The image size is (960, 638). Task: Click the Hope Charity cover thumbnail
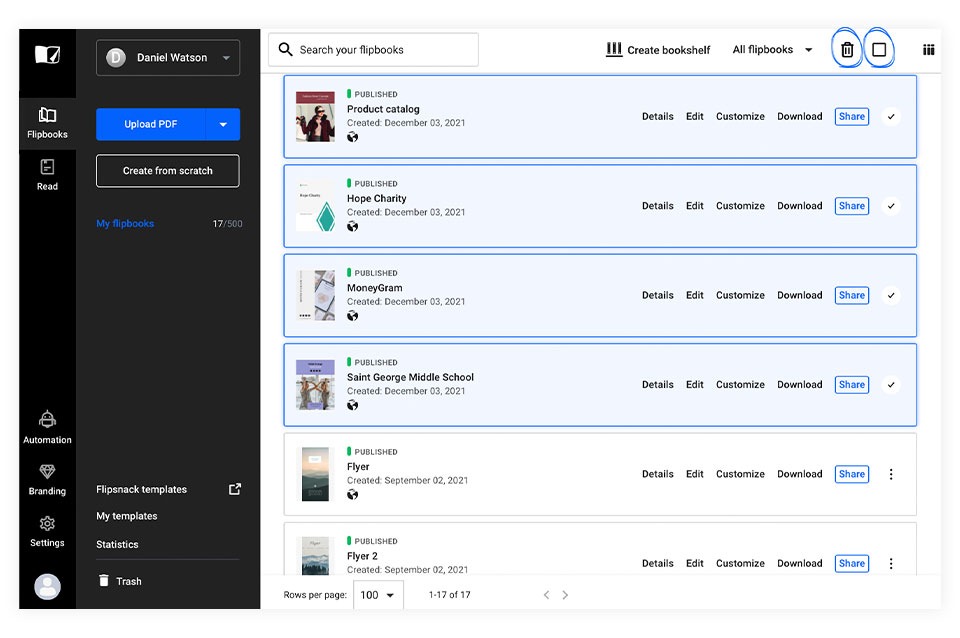click(315, 206)
